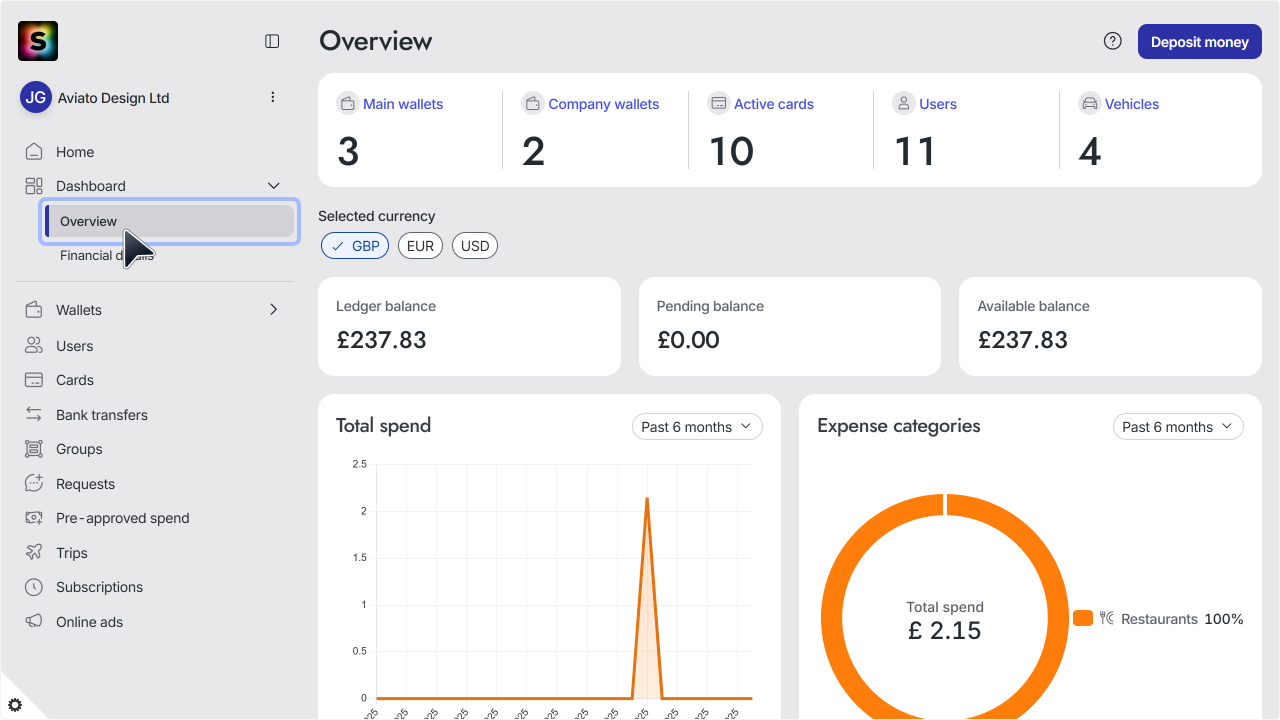1280x720 pixels.
Task: Click the Requests chat icon
Action: (x=34, y=484)
